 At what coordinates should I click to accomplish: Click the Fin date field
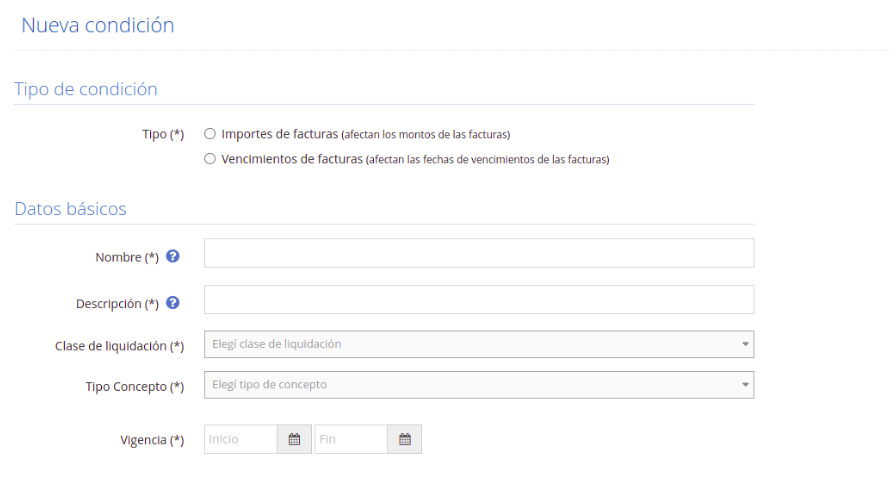click(x=351, y=439)
